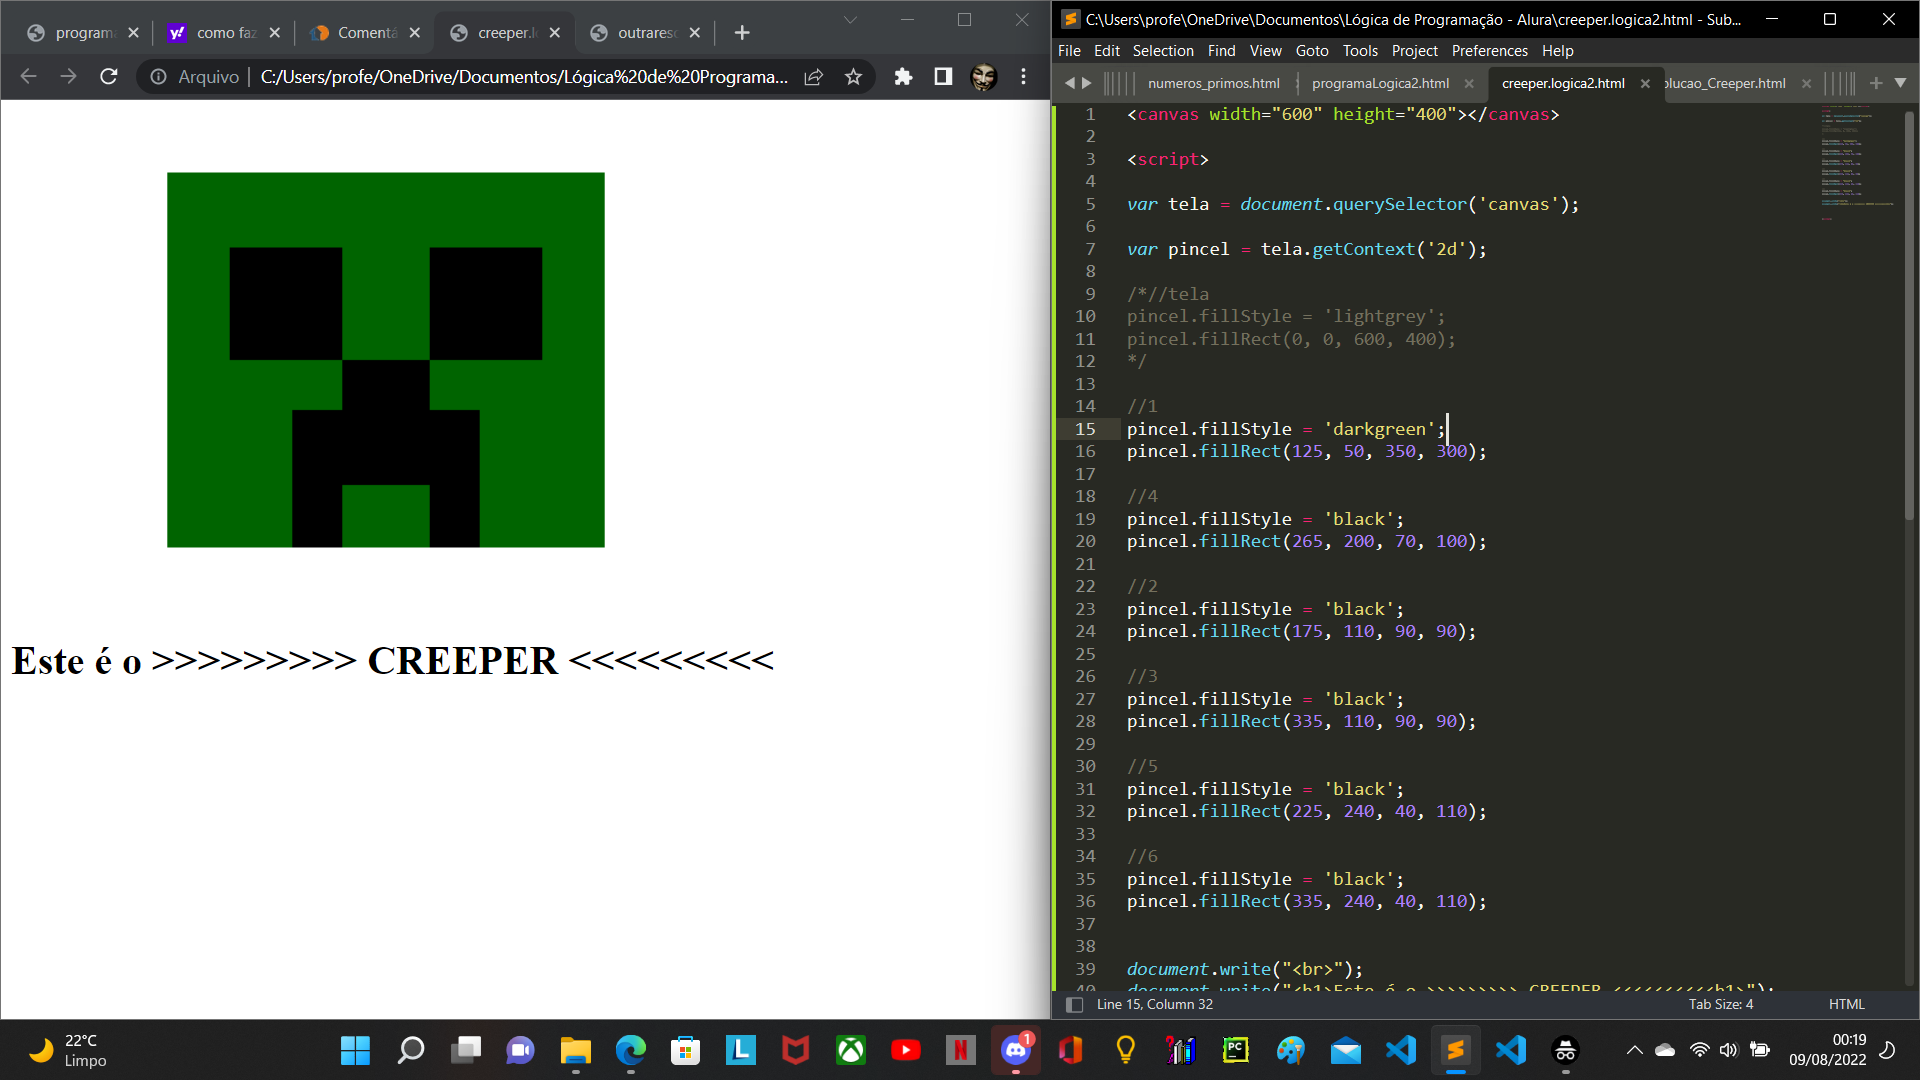The image size is (1920, 1080).
Task: Open Sublime Text Find menu
Action: coord(1221,51)
